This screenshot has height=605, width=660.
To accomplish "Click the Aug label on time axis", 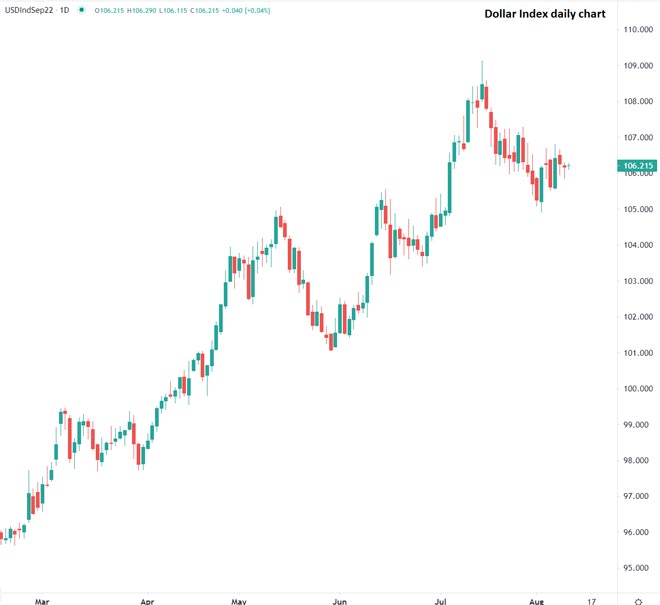I will (538, 602).
